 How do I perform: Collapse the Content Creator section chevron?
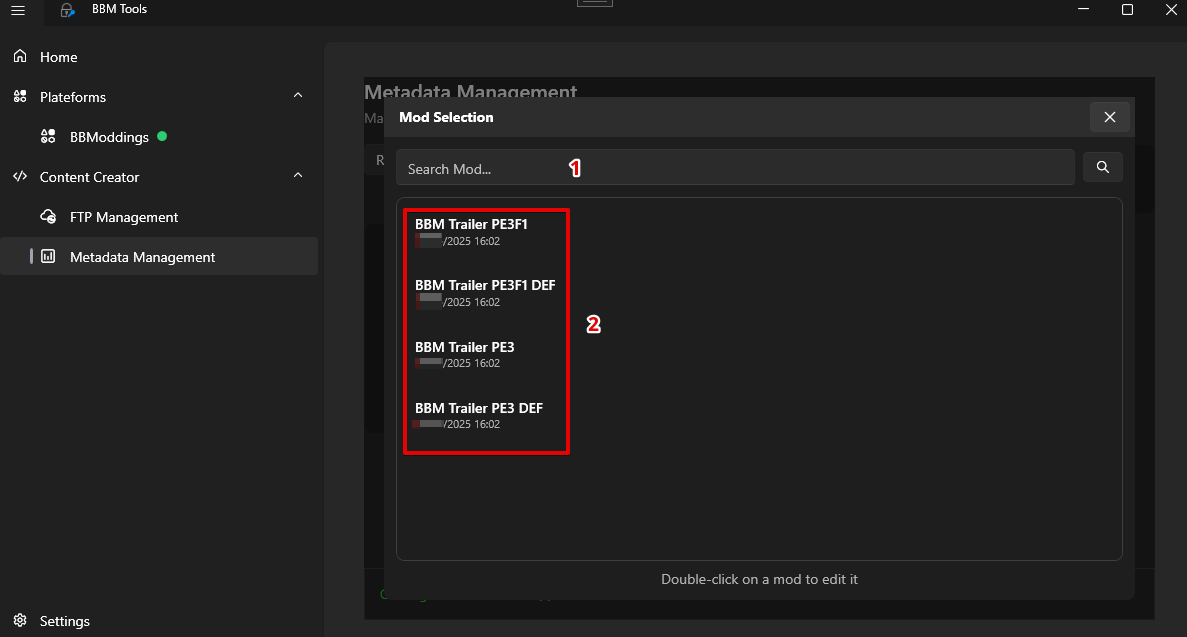298,176
